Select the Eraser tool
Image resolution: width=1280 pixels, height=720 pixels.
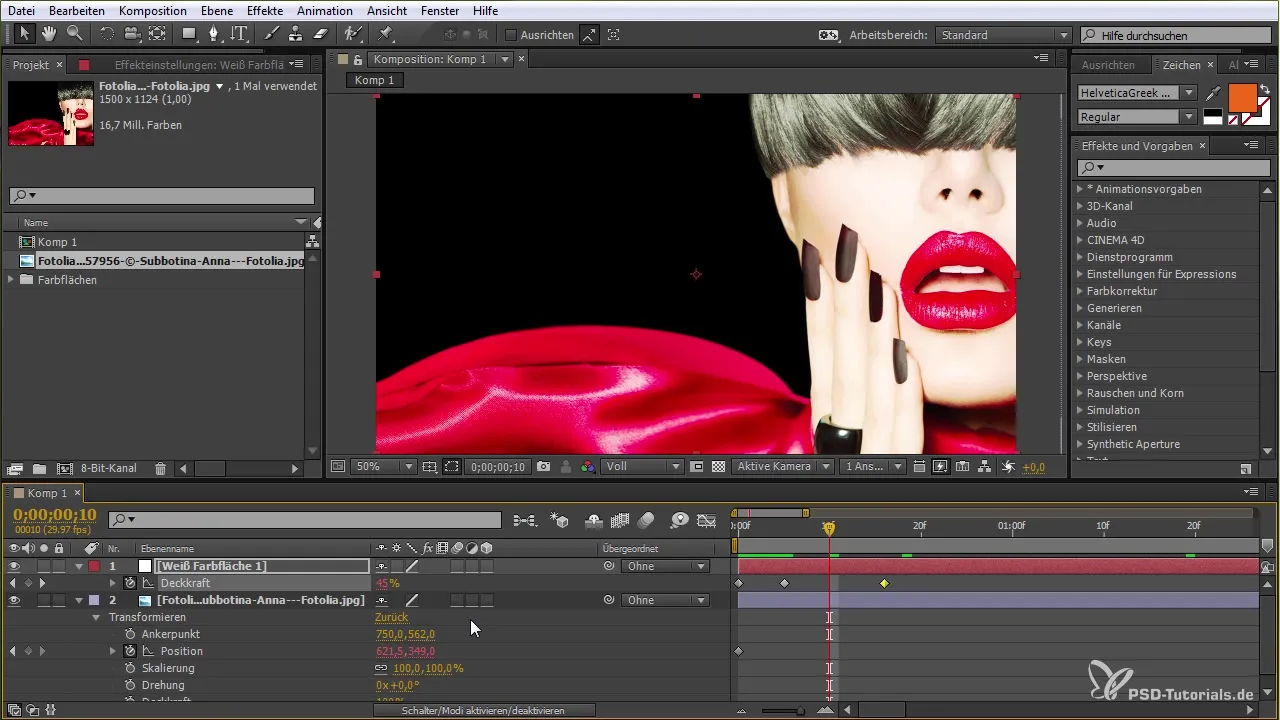point(321,34)
